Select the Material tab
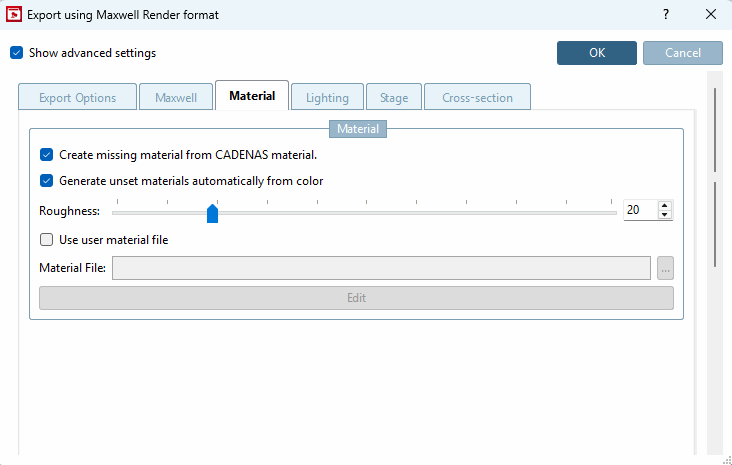The image size is (732, 465). pyautogui.click(x=252, y=96)
